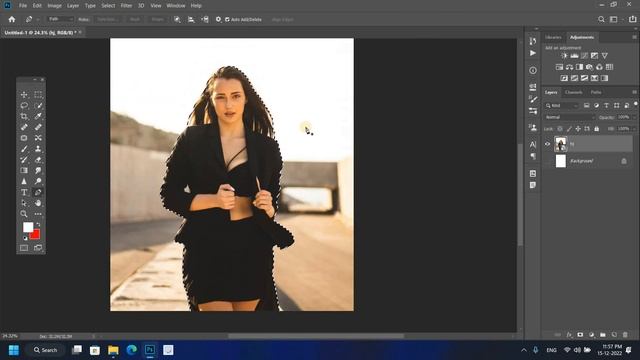Toggle Auto Add/Delete checkbox
The image size is (640, 360).
coord(227,19)
